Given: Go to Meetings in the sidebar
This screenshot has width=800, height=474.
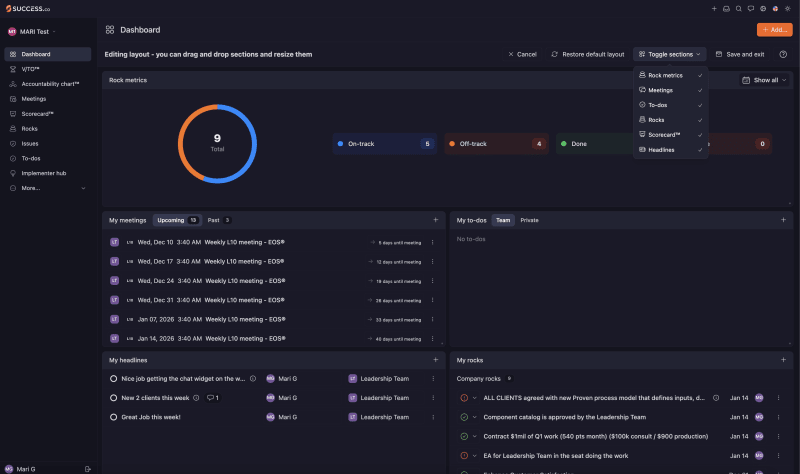Looking at the screenshot, I should pos(47,98).
